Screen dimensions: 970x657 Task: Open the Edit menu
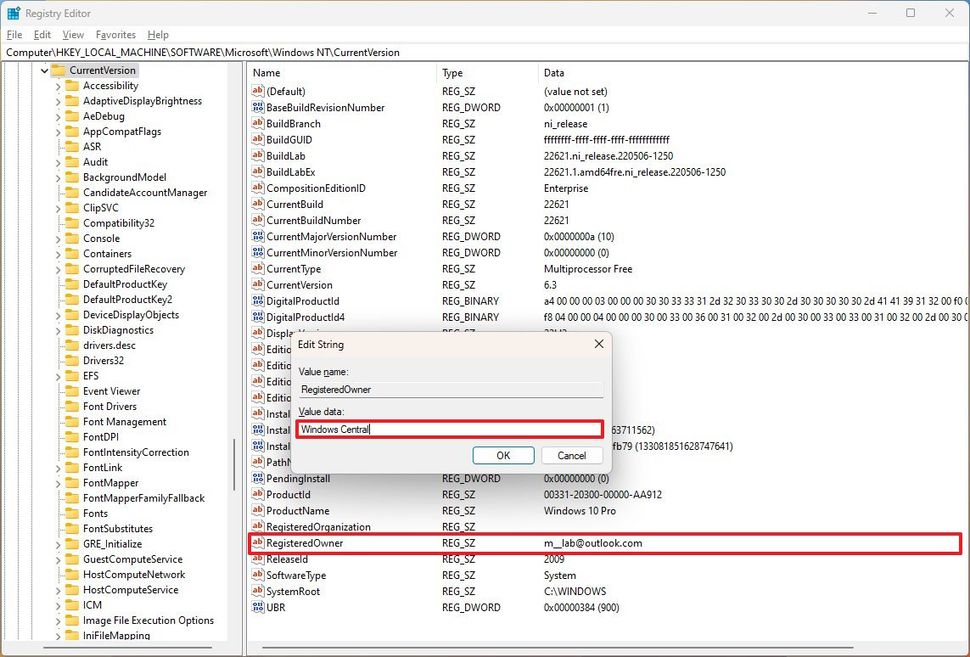coord(42,34)
